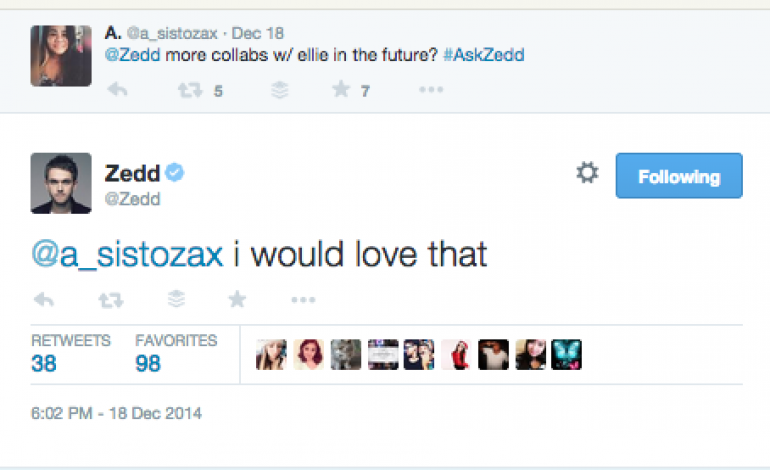Open the gear settings menu beside Following

tap(587, 174)
